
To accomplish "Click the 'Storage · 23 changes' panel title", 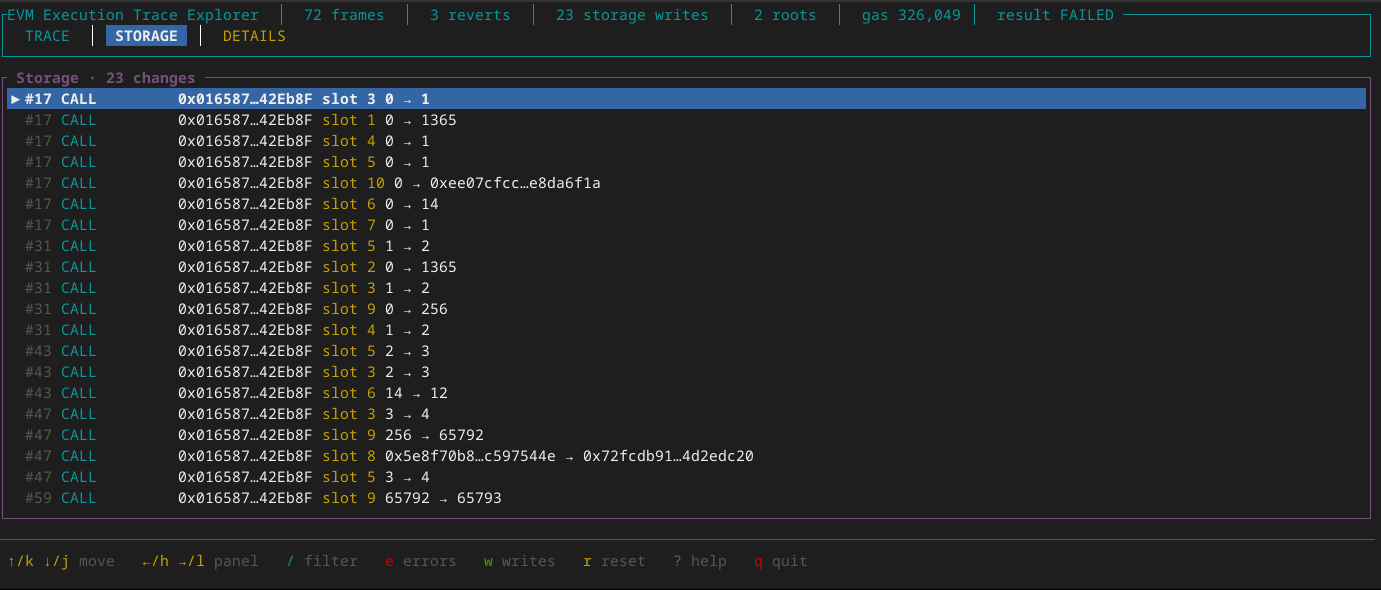I will tap(106, 78).
